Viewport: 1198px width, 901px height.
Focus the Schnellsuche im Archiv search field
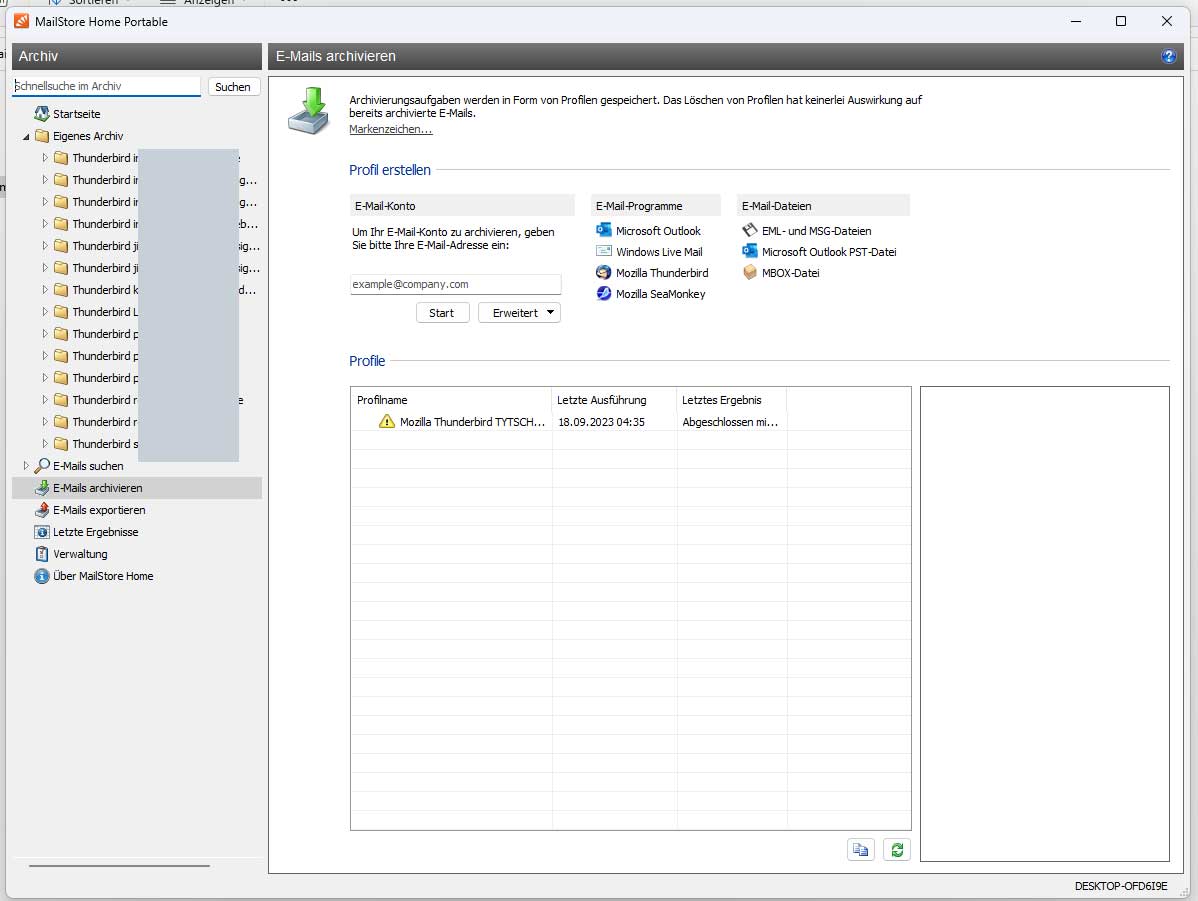click(106, 86)
